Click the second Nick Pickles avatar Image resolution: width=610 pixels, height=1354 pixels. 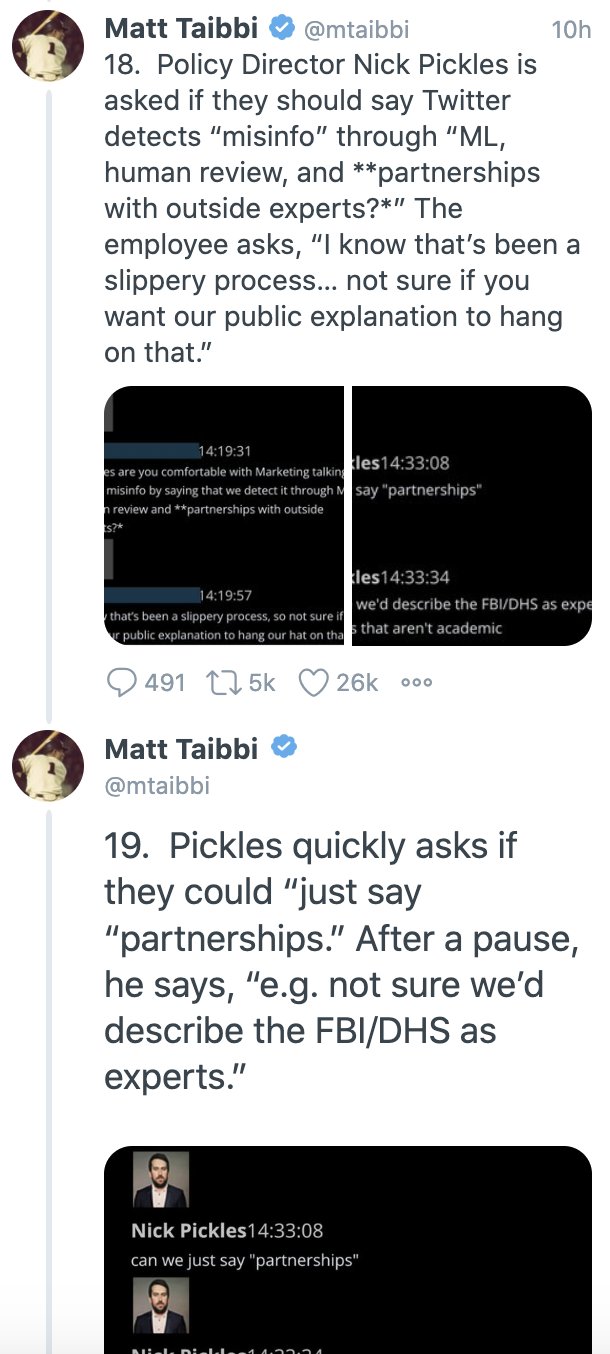(160, 1305)
